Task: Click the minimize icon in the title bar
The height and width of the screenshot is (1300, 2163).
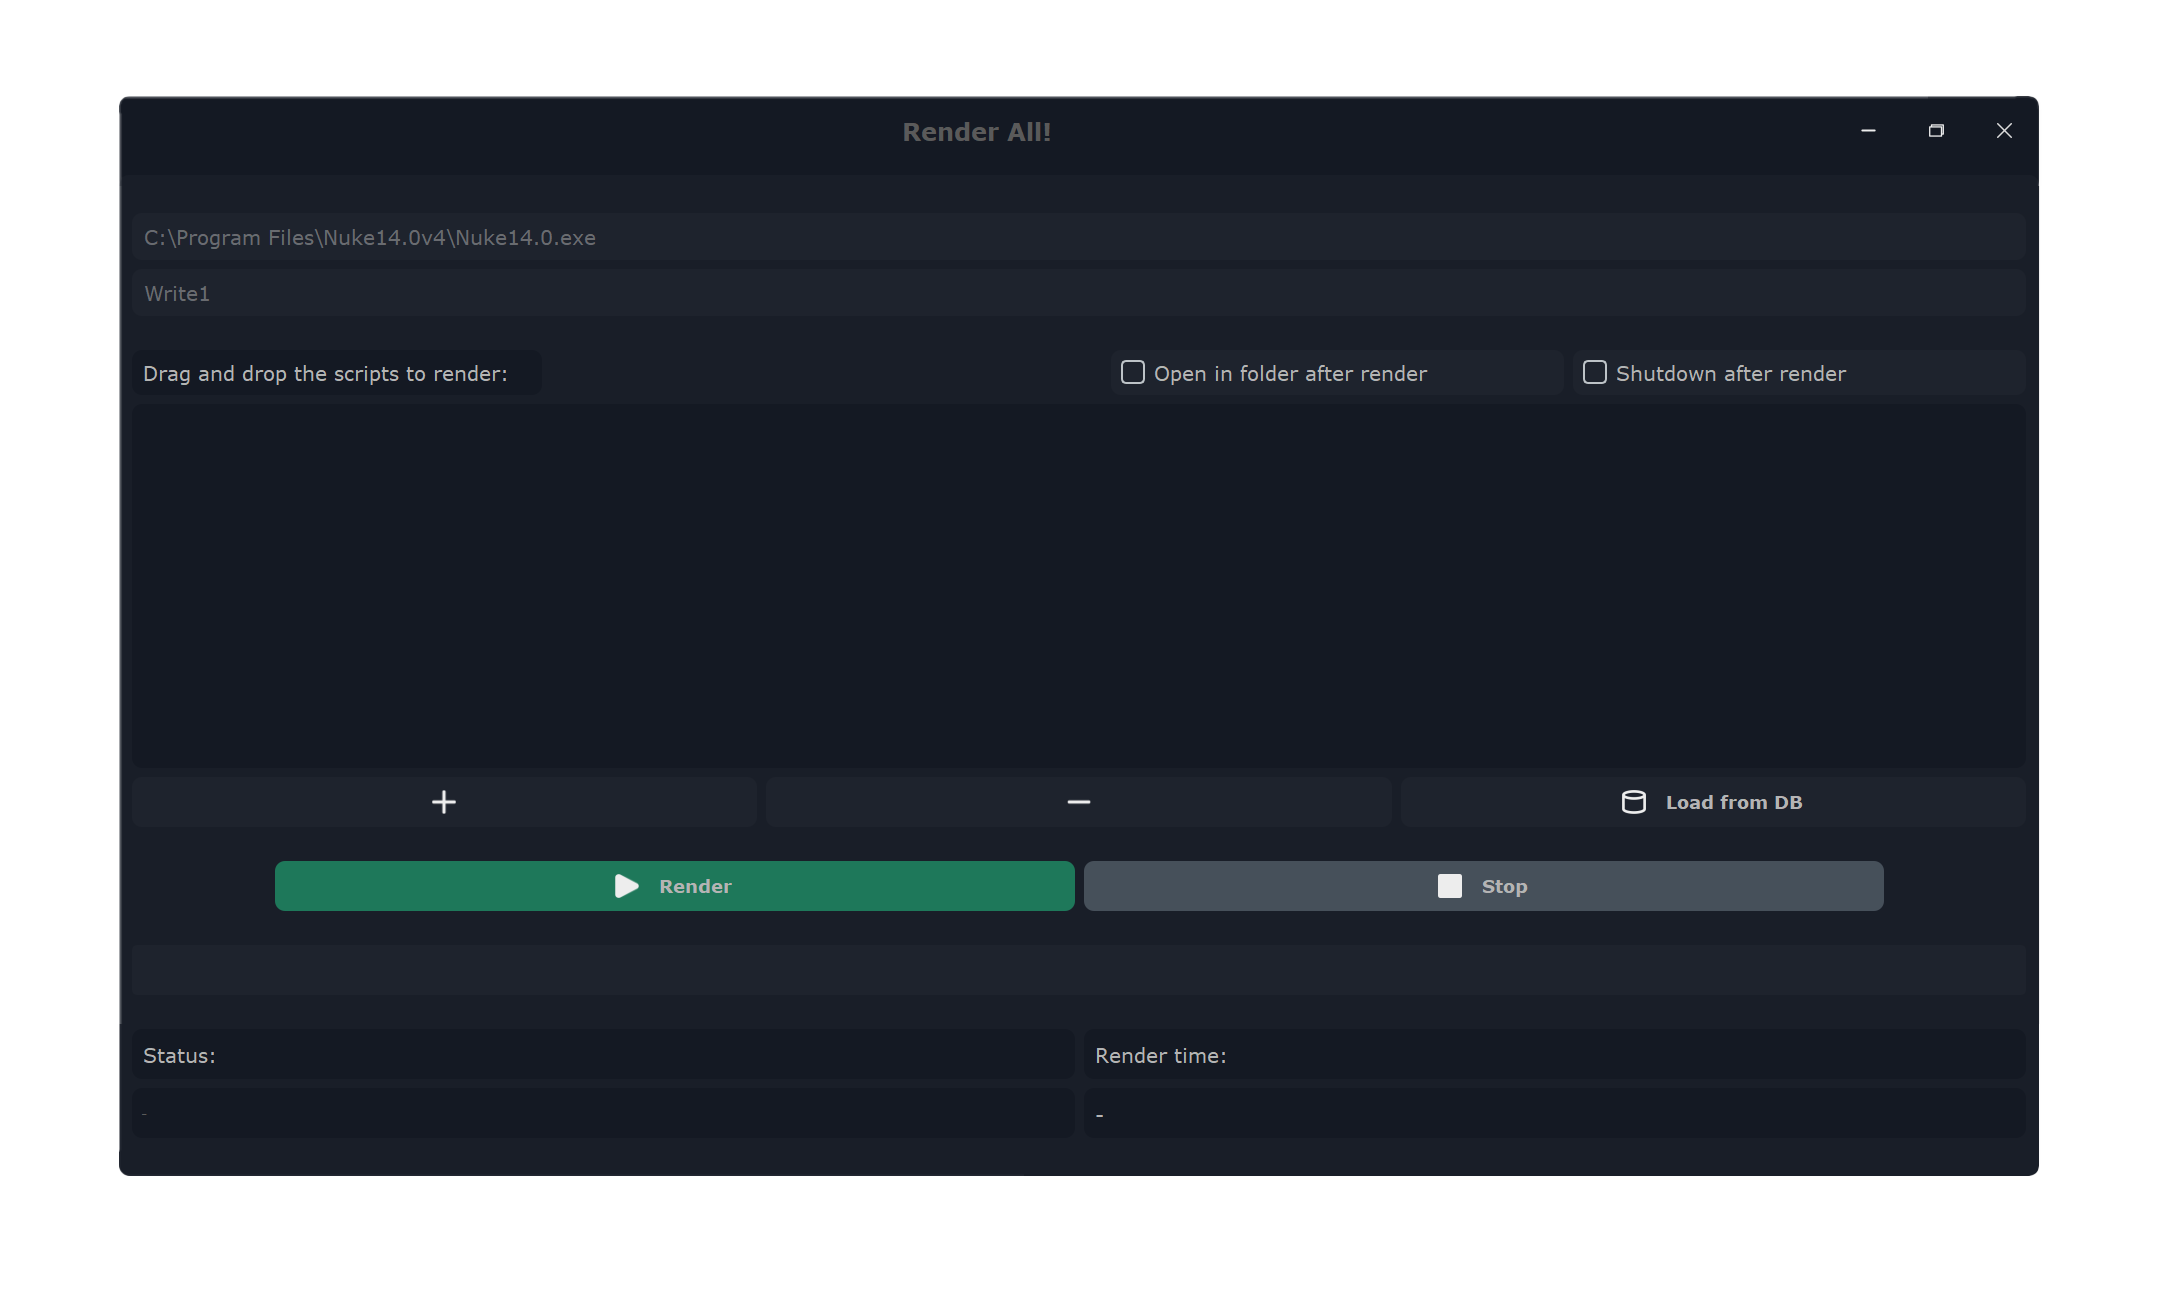Action: pos(1868,131)
